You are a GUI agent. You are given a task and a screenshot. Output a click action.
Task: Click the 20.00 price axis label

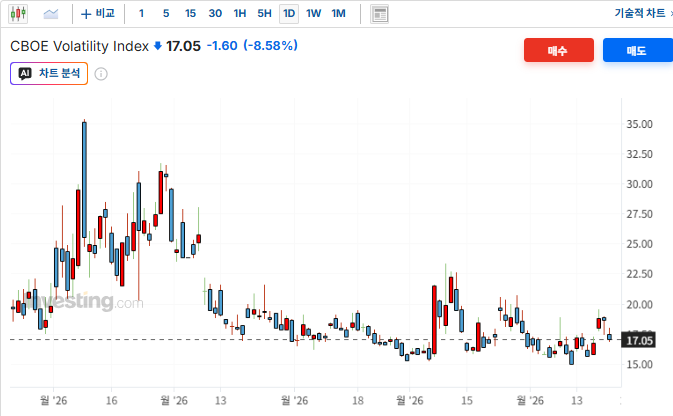click(x=639, y=304)
